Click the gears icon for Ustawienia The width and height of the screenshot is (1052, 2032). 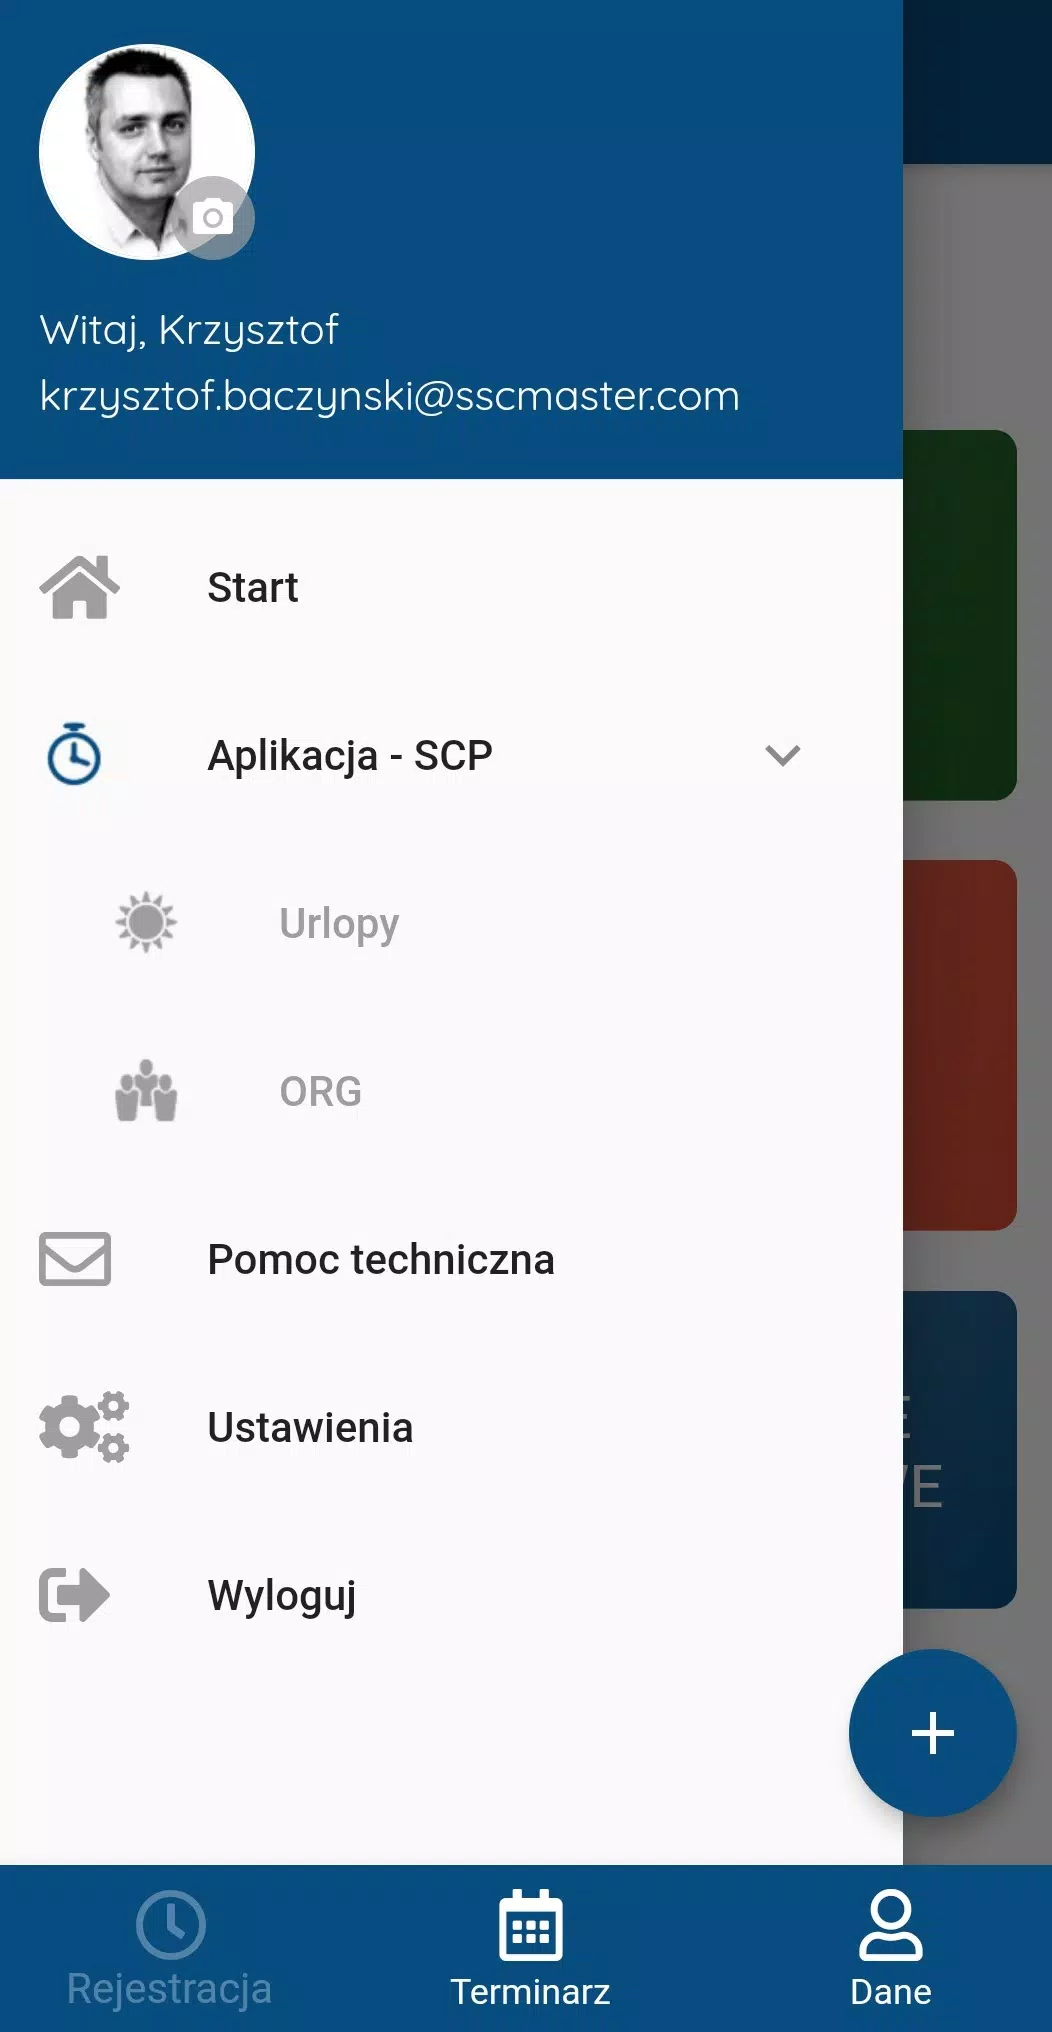point(84,1426)
